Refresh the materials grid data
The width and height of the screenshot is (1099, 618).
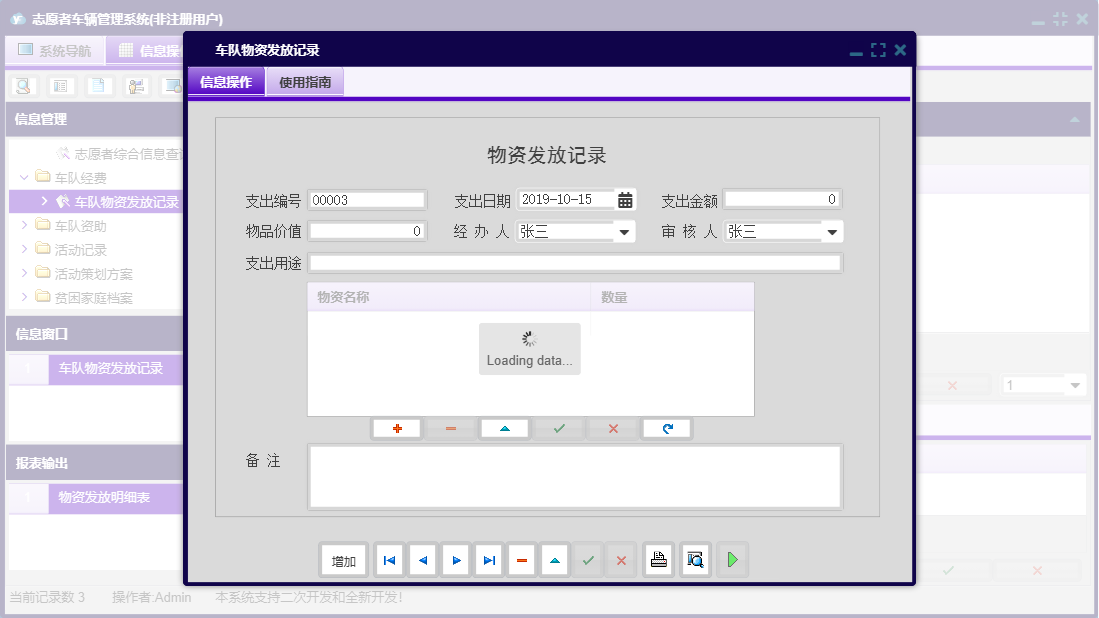pos(666,428)
